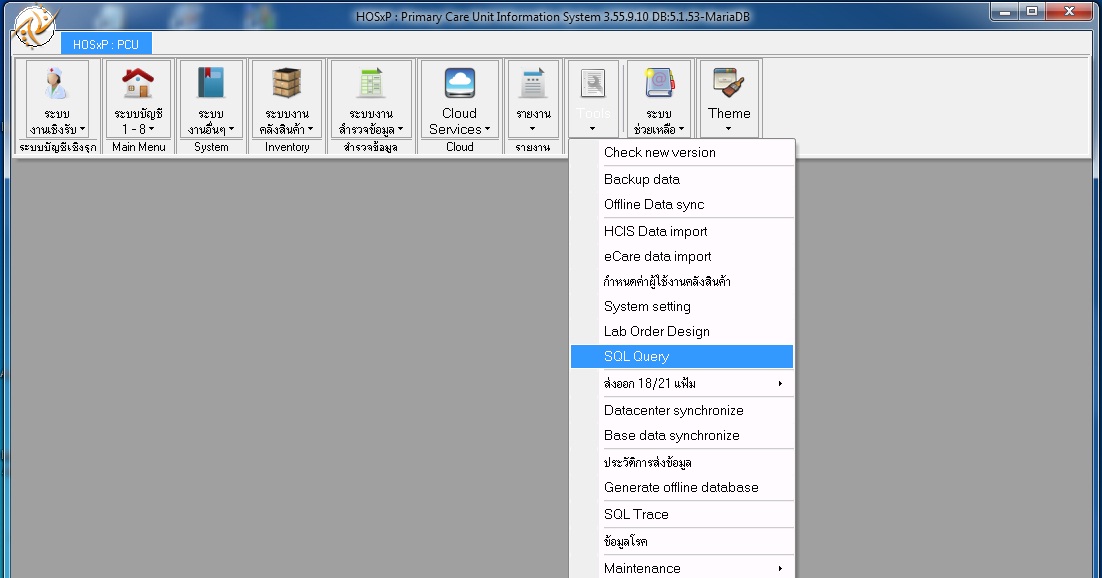
Task: Open the address book help system icon
Action: (x=659, y=83)
